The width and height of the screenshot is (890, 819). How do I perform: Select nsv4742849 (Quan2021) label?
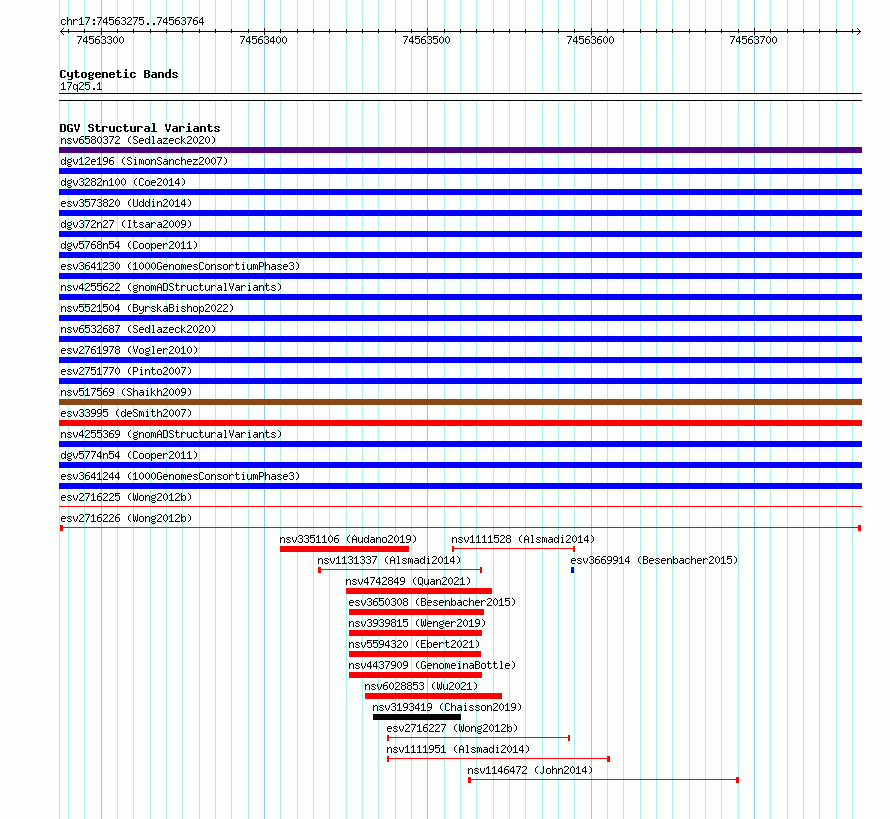[x=408, y=581]
